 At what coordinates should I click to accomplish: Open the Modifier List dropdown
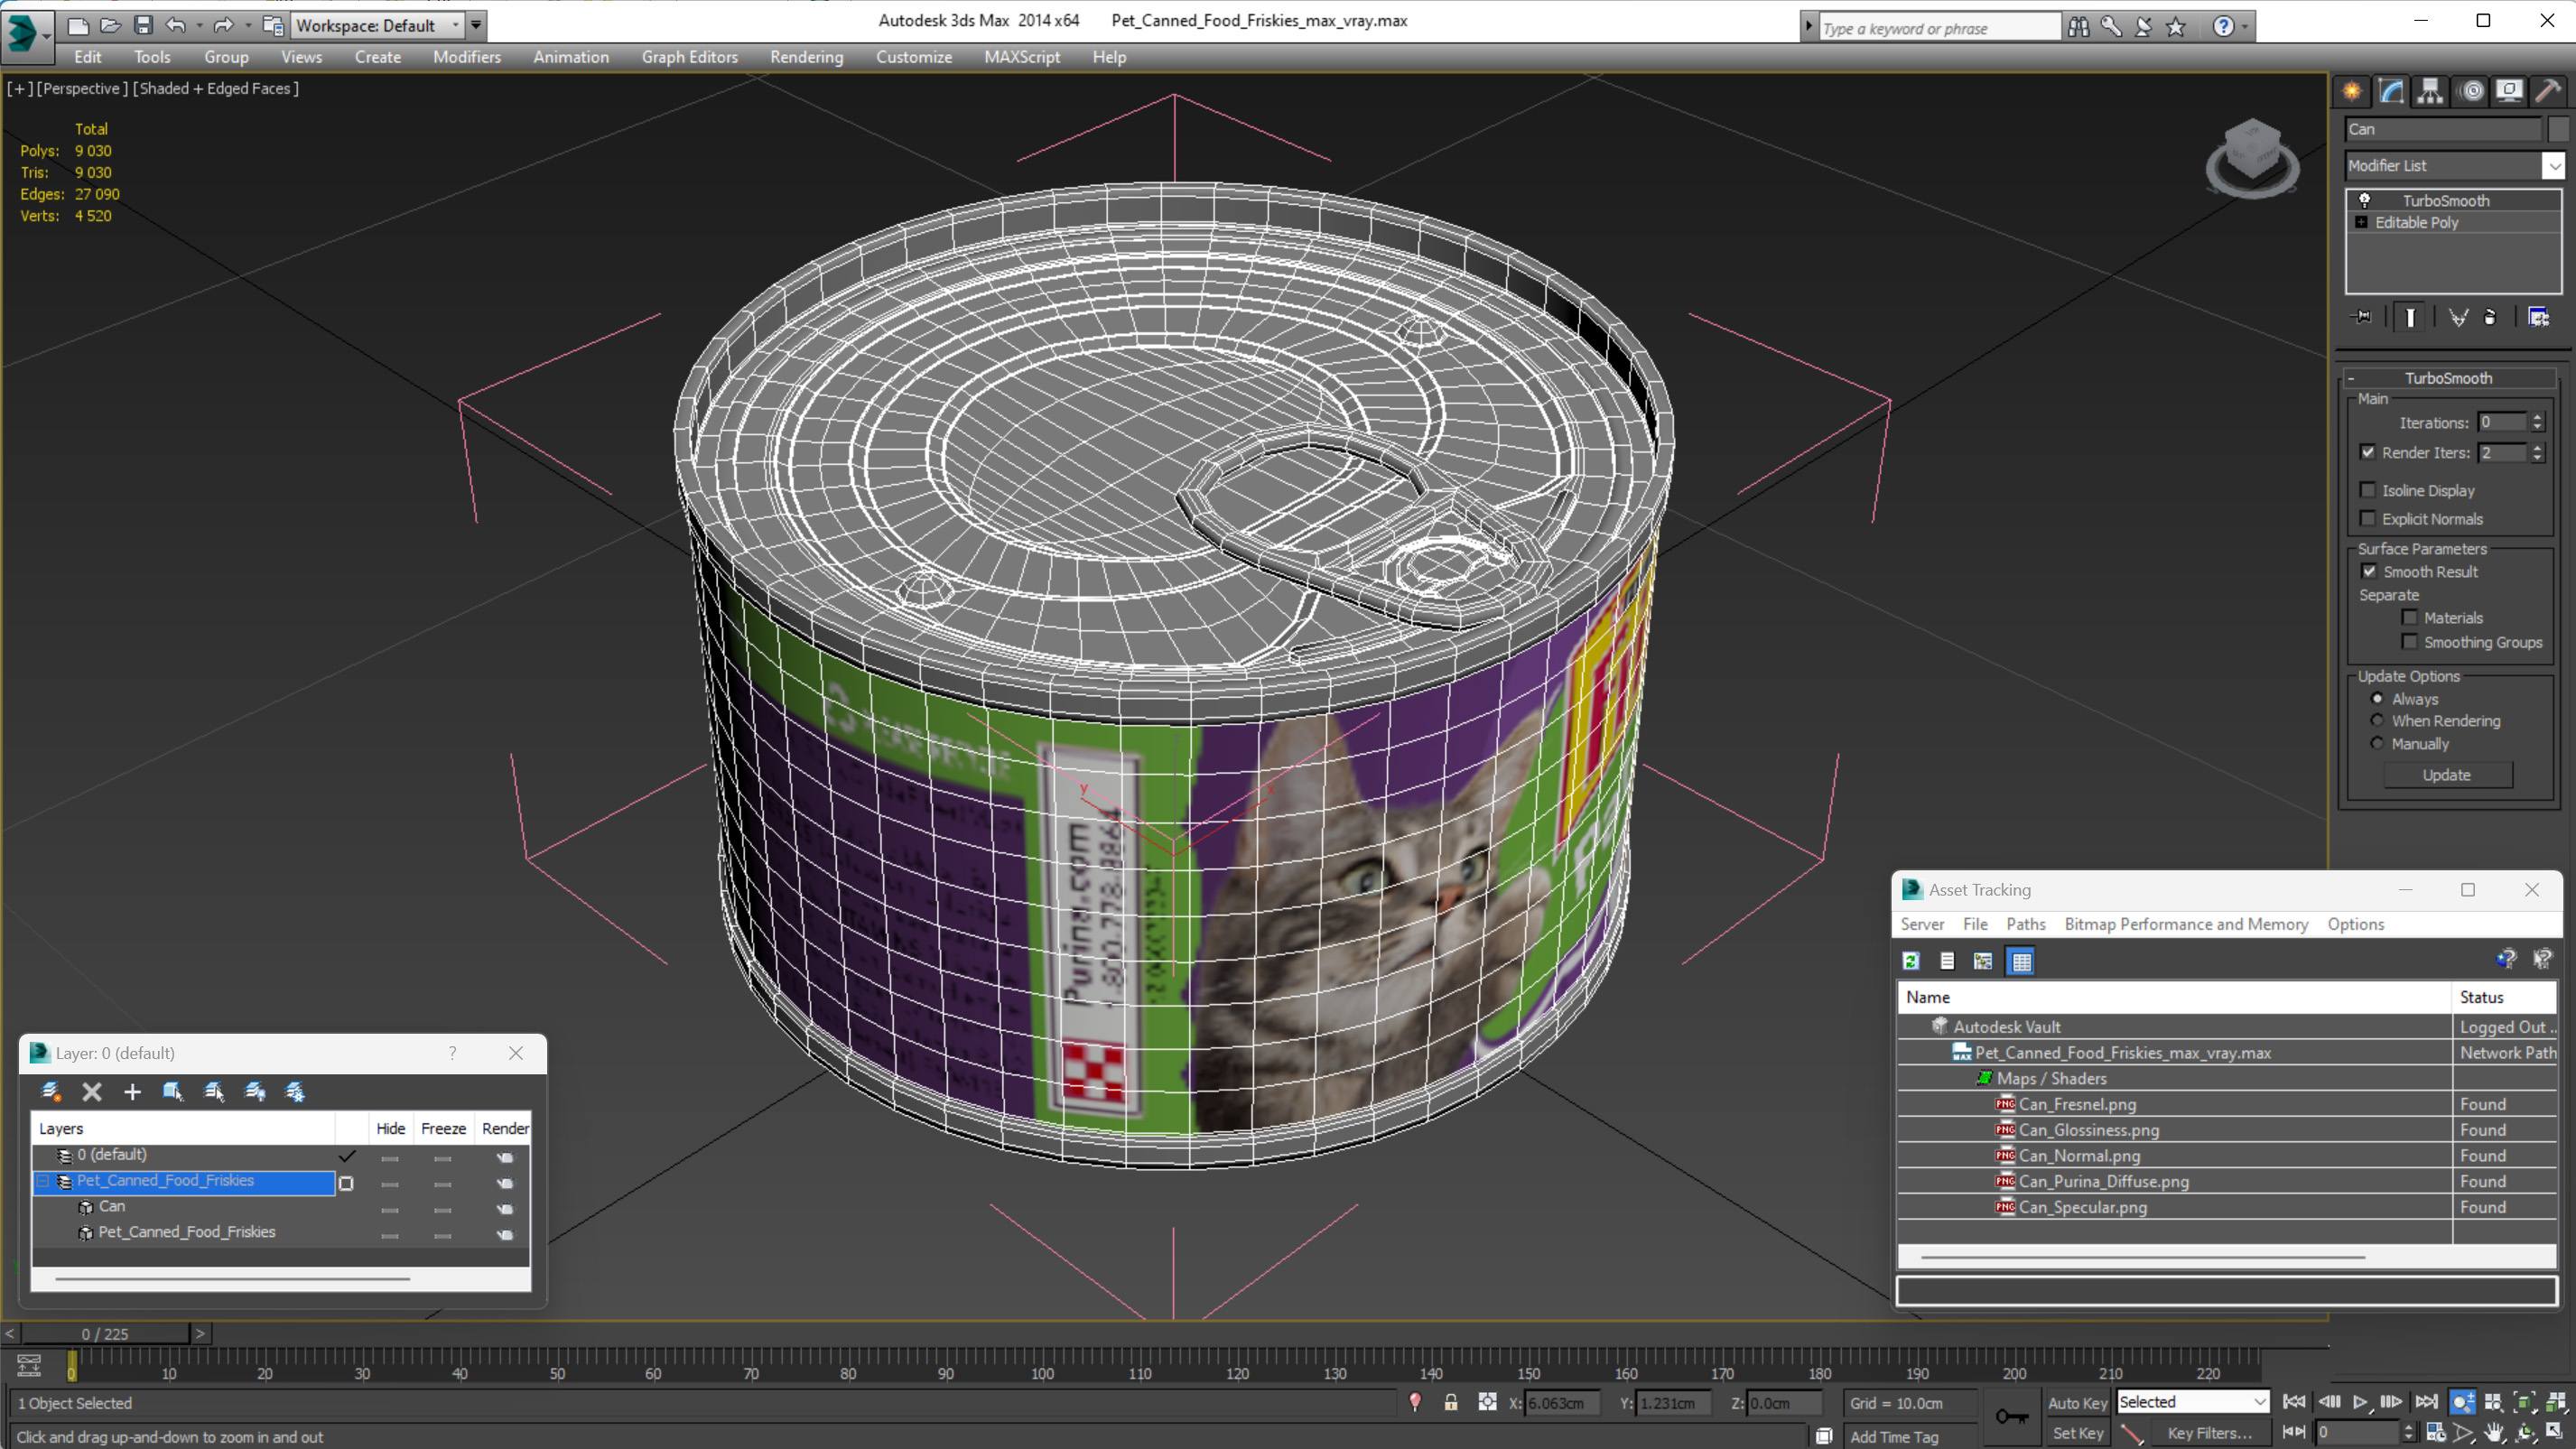pos(2554,166)
